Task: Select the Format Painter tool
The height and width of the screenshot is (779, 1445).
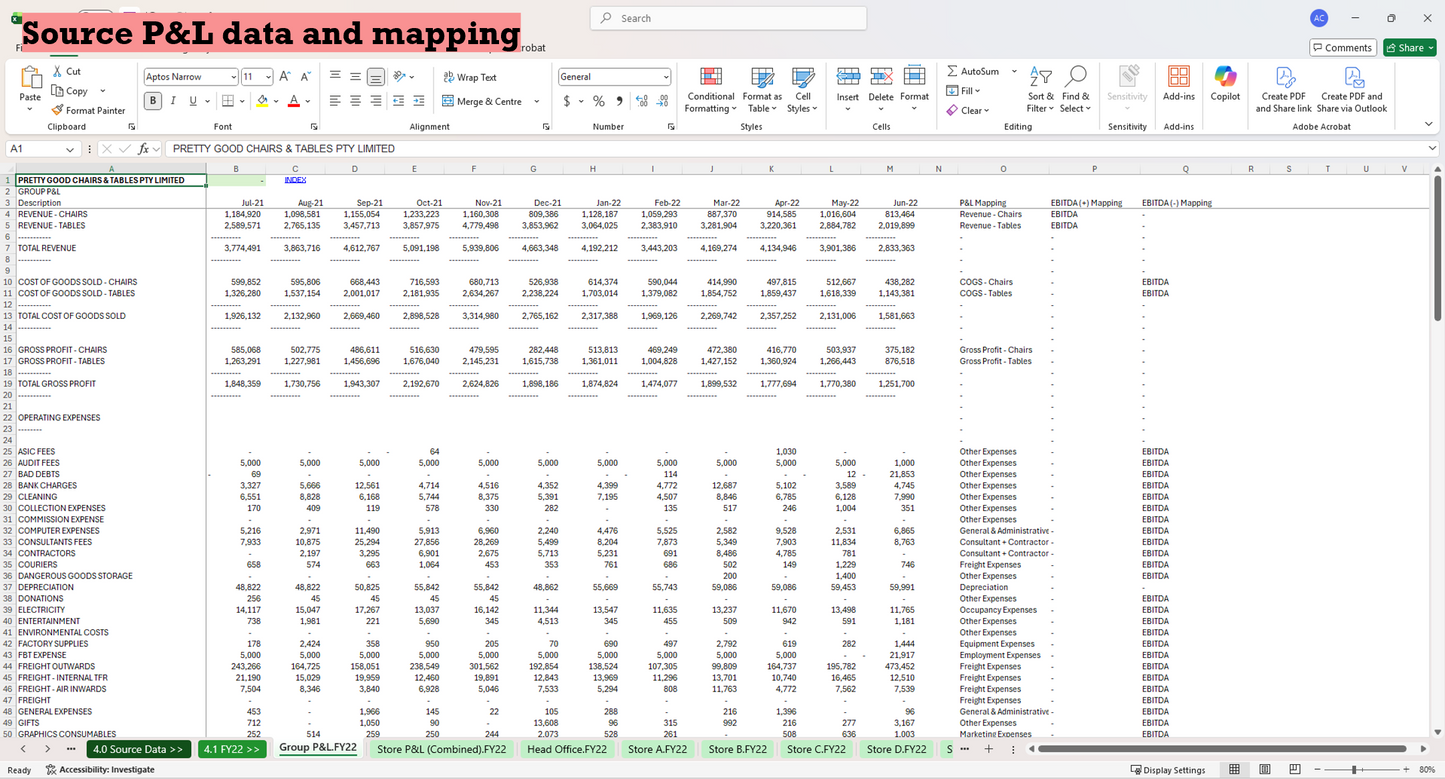Action: tap(89, 110)
